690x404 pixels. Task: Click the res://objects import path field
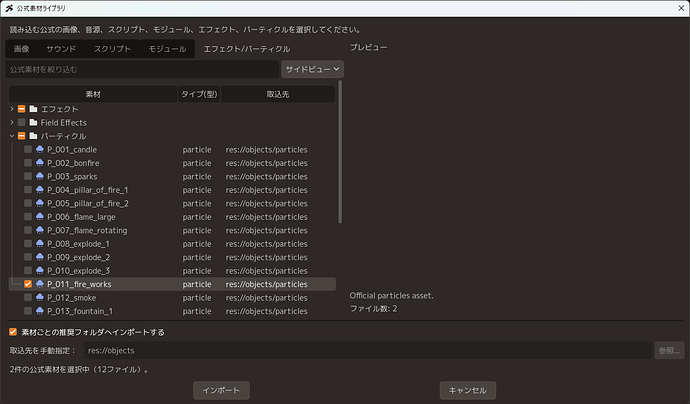click(368, 350)
